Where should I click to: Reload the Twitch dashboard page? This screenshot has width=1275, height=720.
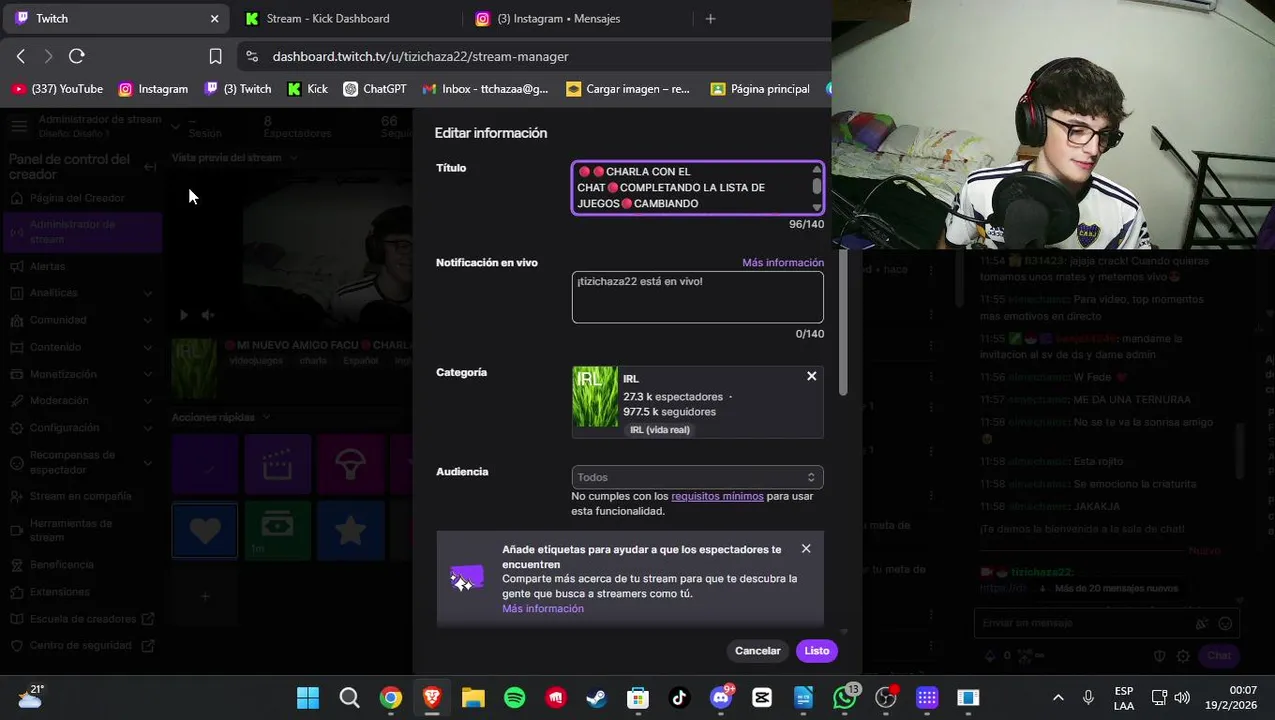pyautogui.click(x=77, y=57)
